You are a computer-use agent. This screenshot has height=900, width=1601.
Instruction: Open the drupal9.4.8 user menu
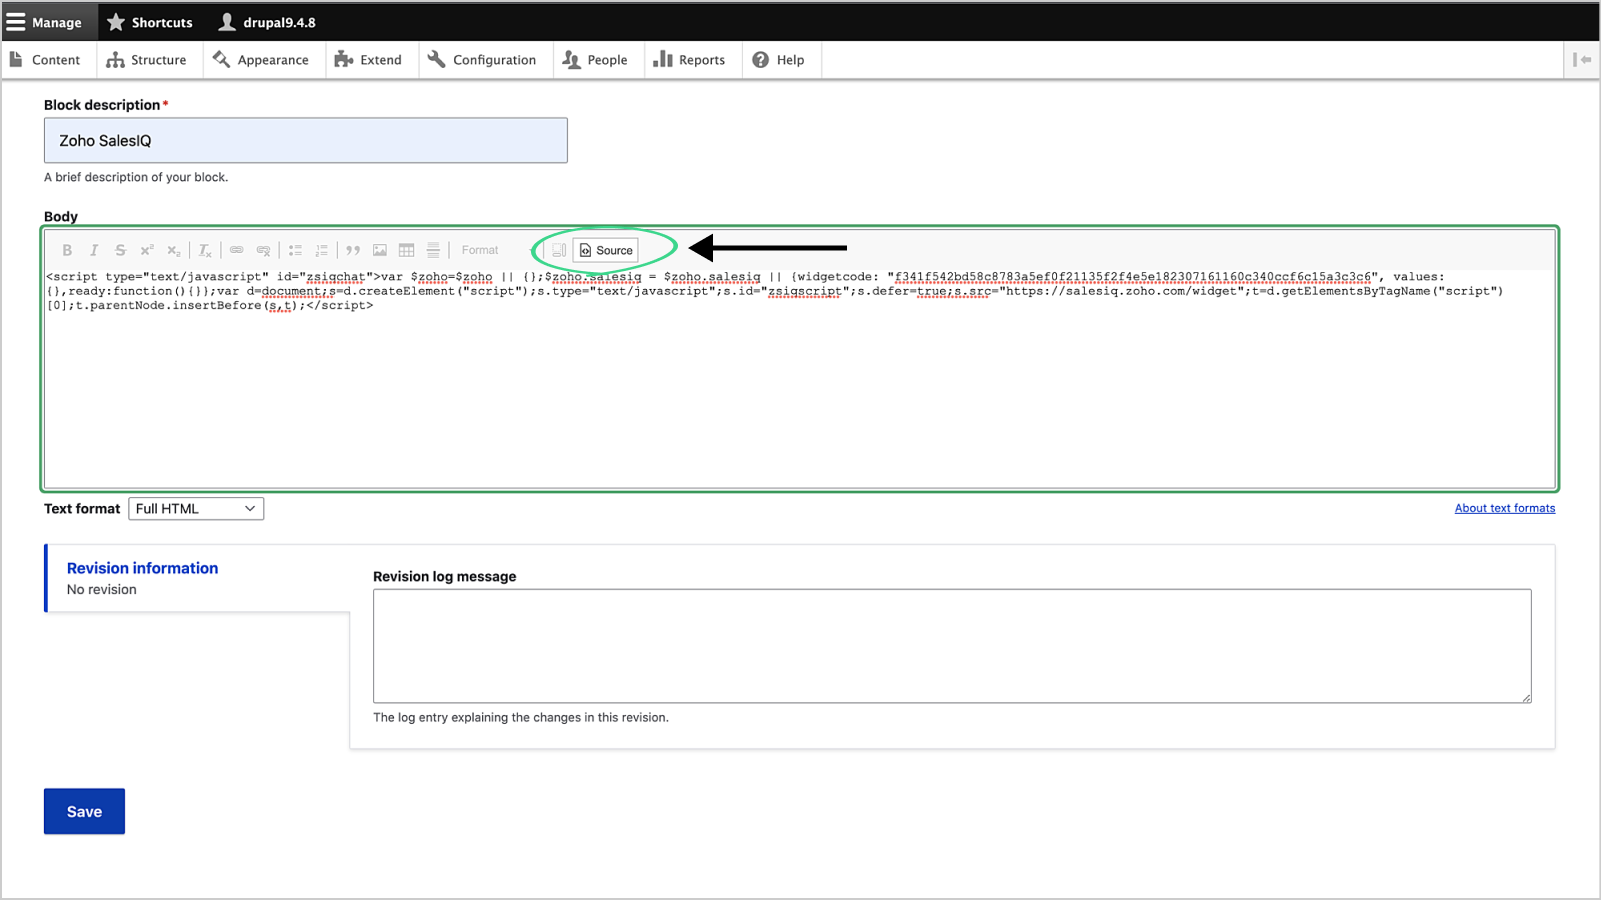[x=267, y=22]
